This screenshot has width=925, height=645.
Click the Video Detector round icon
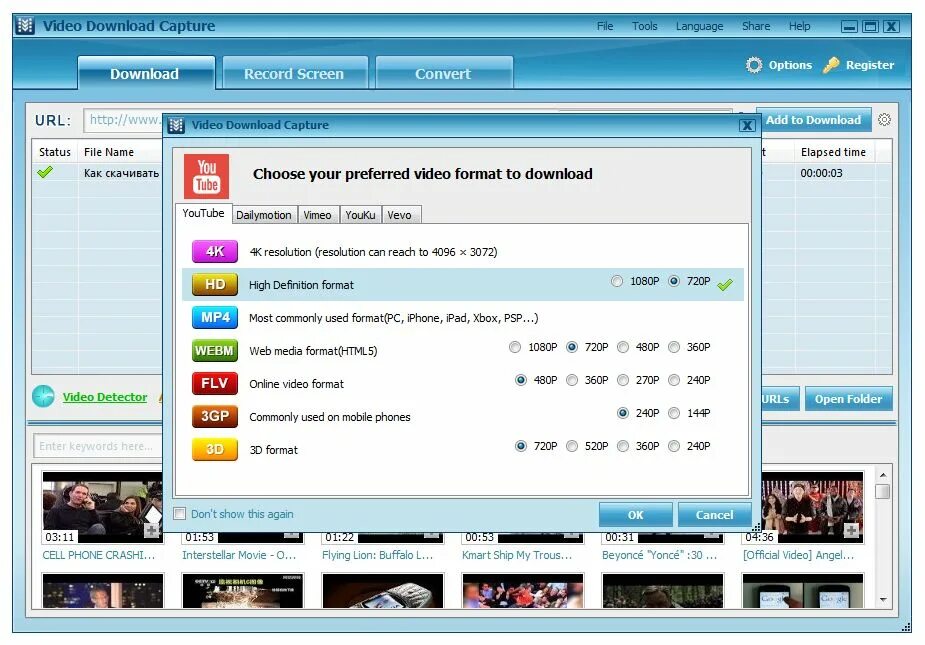point(43,397)
